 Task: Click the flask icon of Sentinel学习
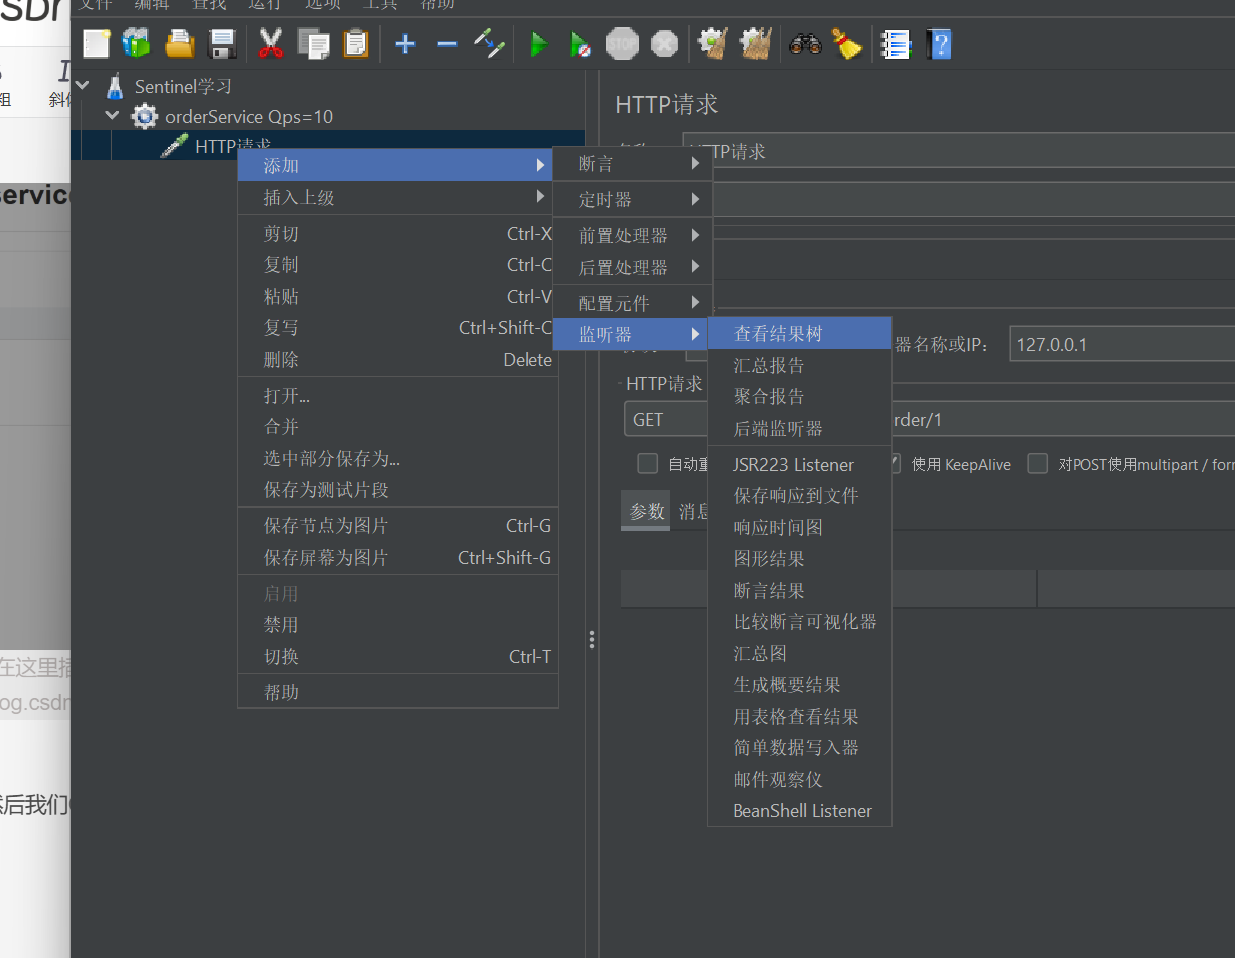115,86
